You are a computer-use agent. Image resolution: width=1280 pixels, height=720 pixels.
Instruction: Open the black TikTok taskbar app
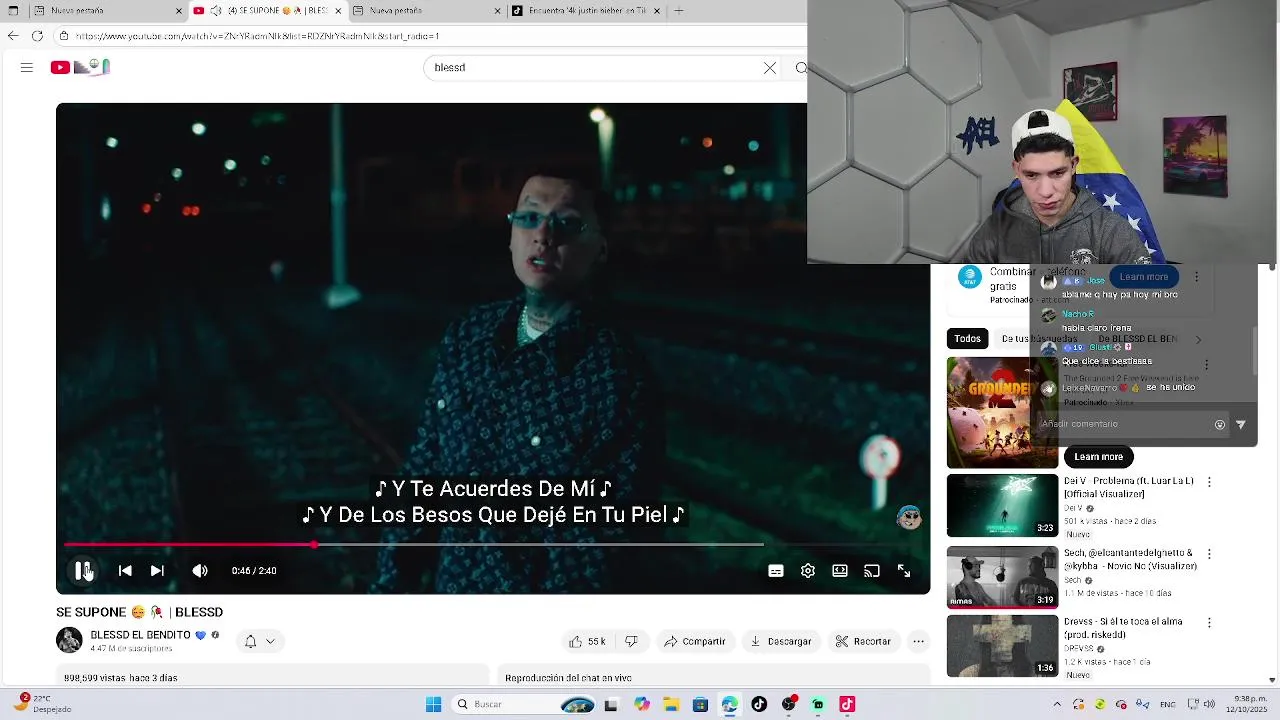[759, 704]
